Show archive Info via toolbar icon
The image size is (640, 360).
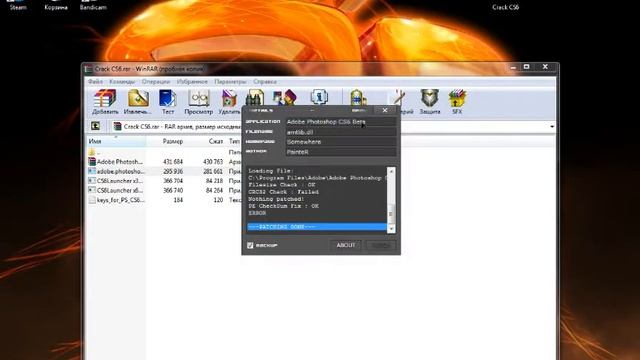(x=319, y=97)
